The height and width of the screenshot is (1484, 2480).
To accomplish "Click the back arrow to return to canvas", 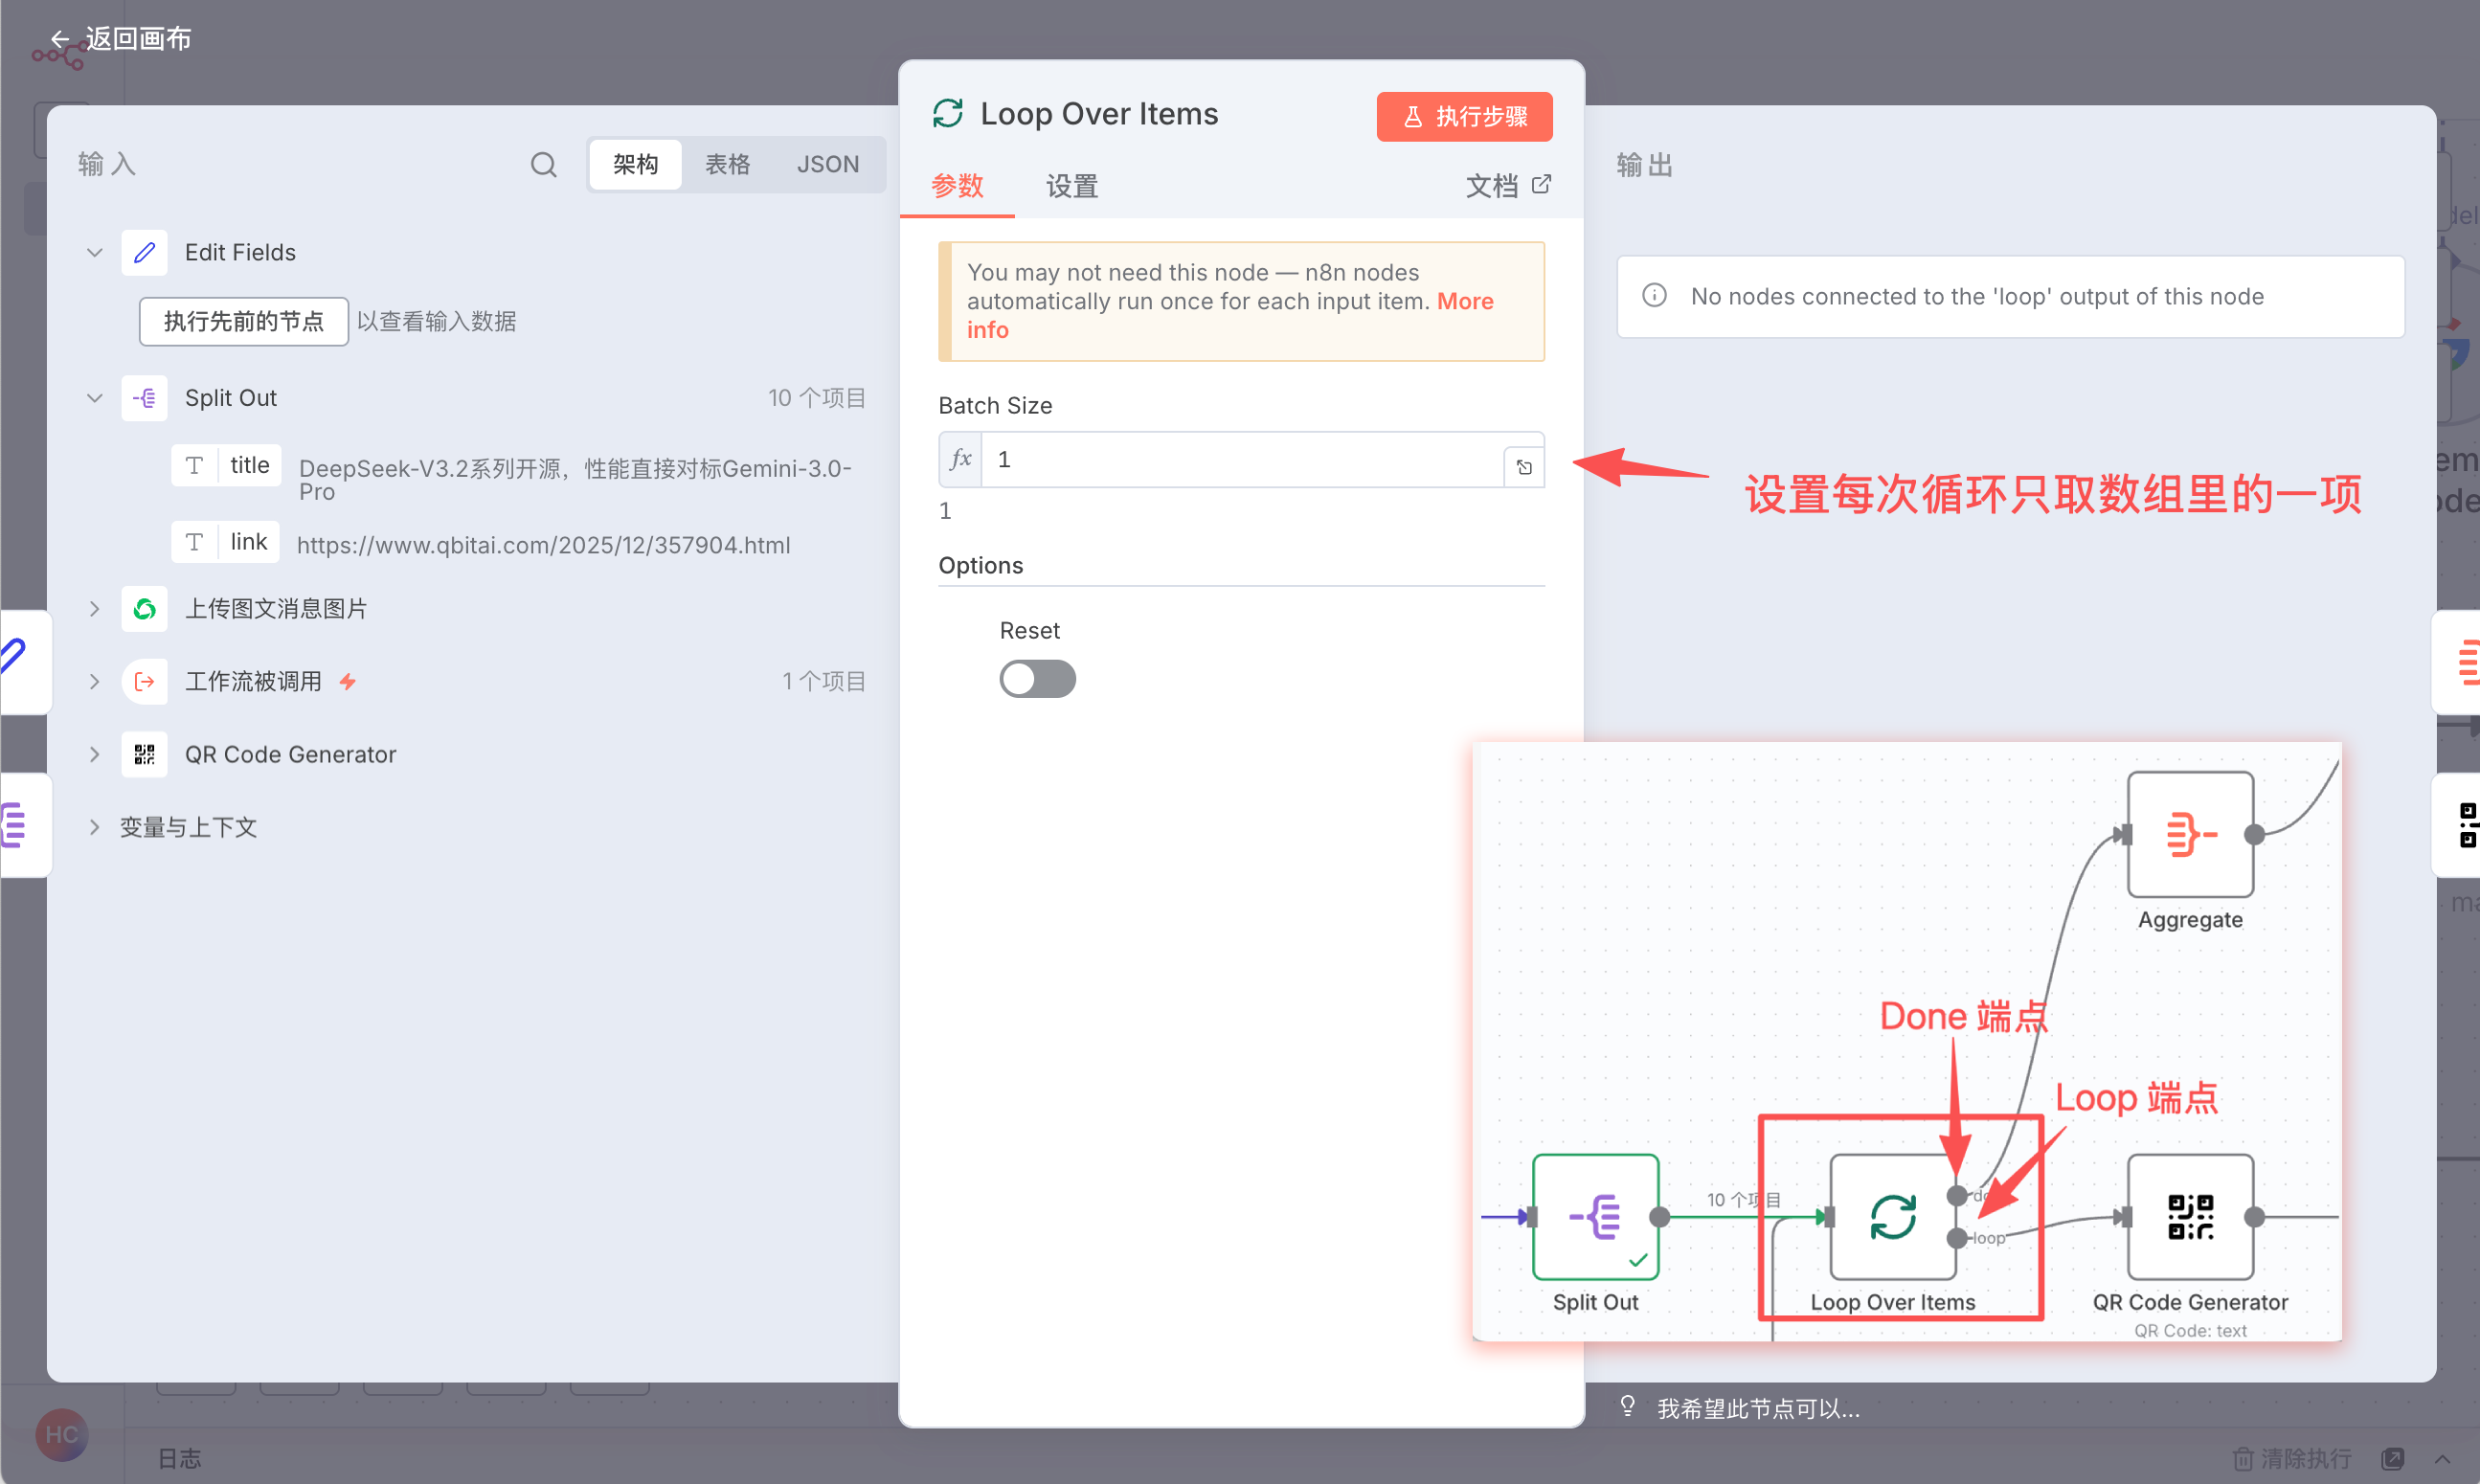I will [x=60, y=39].
